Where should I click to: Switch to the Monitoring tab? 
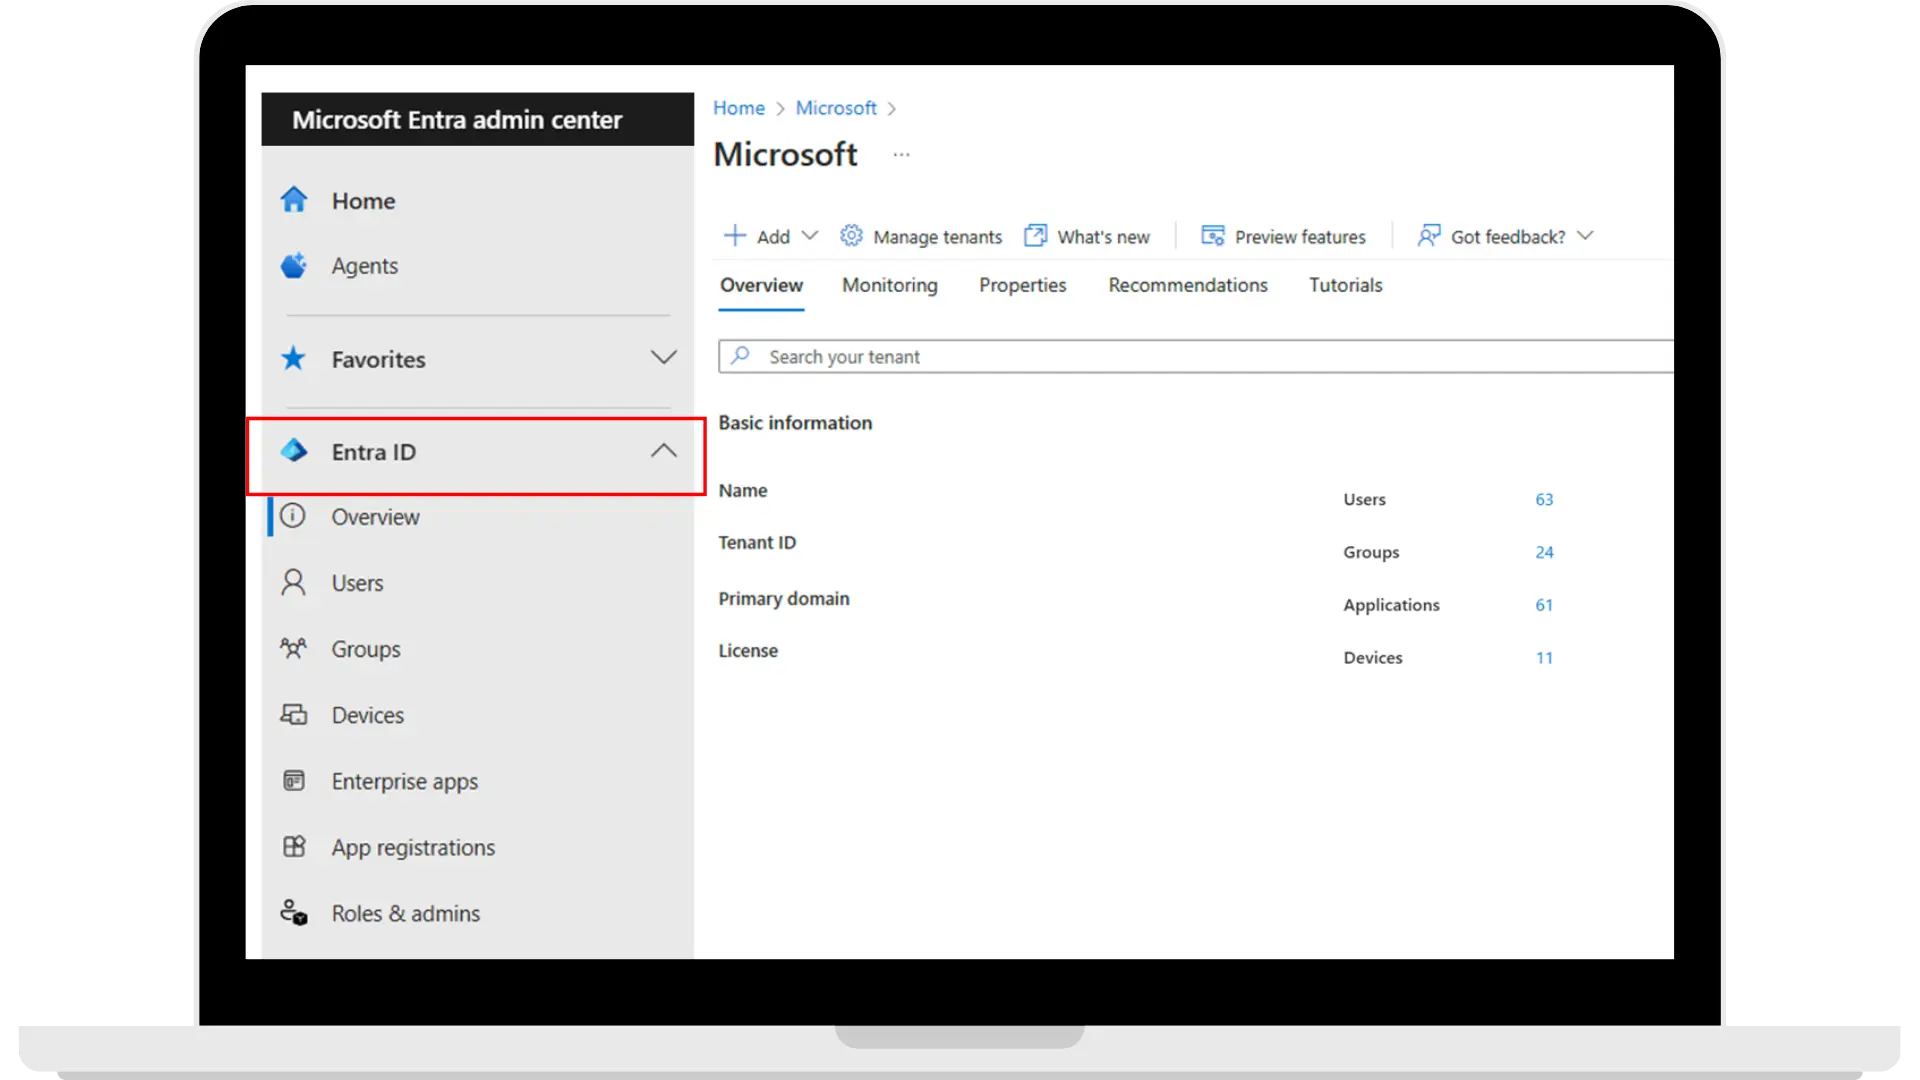coord(890,285)
